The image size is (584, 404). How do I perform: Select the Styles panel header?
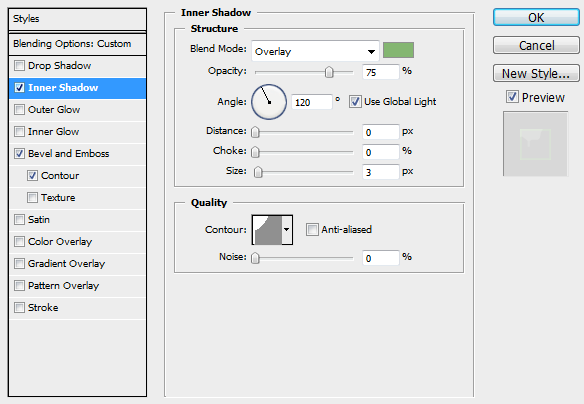[x=77, y=19]
